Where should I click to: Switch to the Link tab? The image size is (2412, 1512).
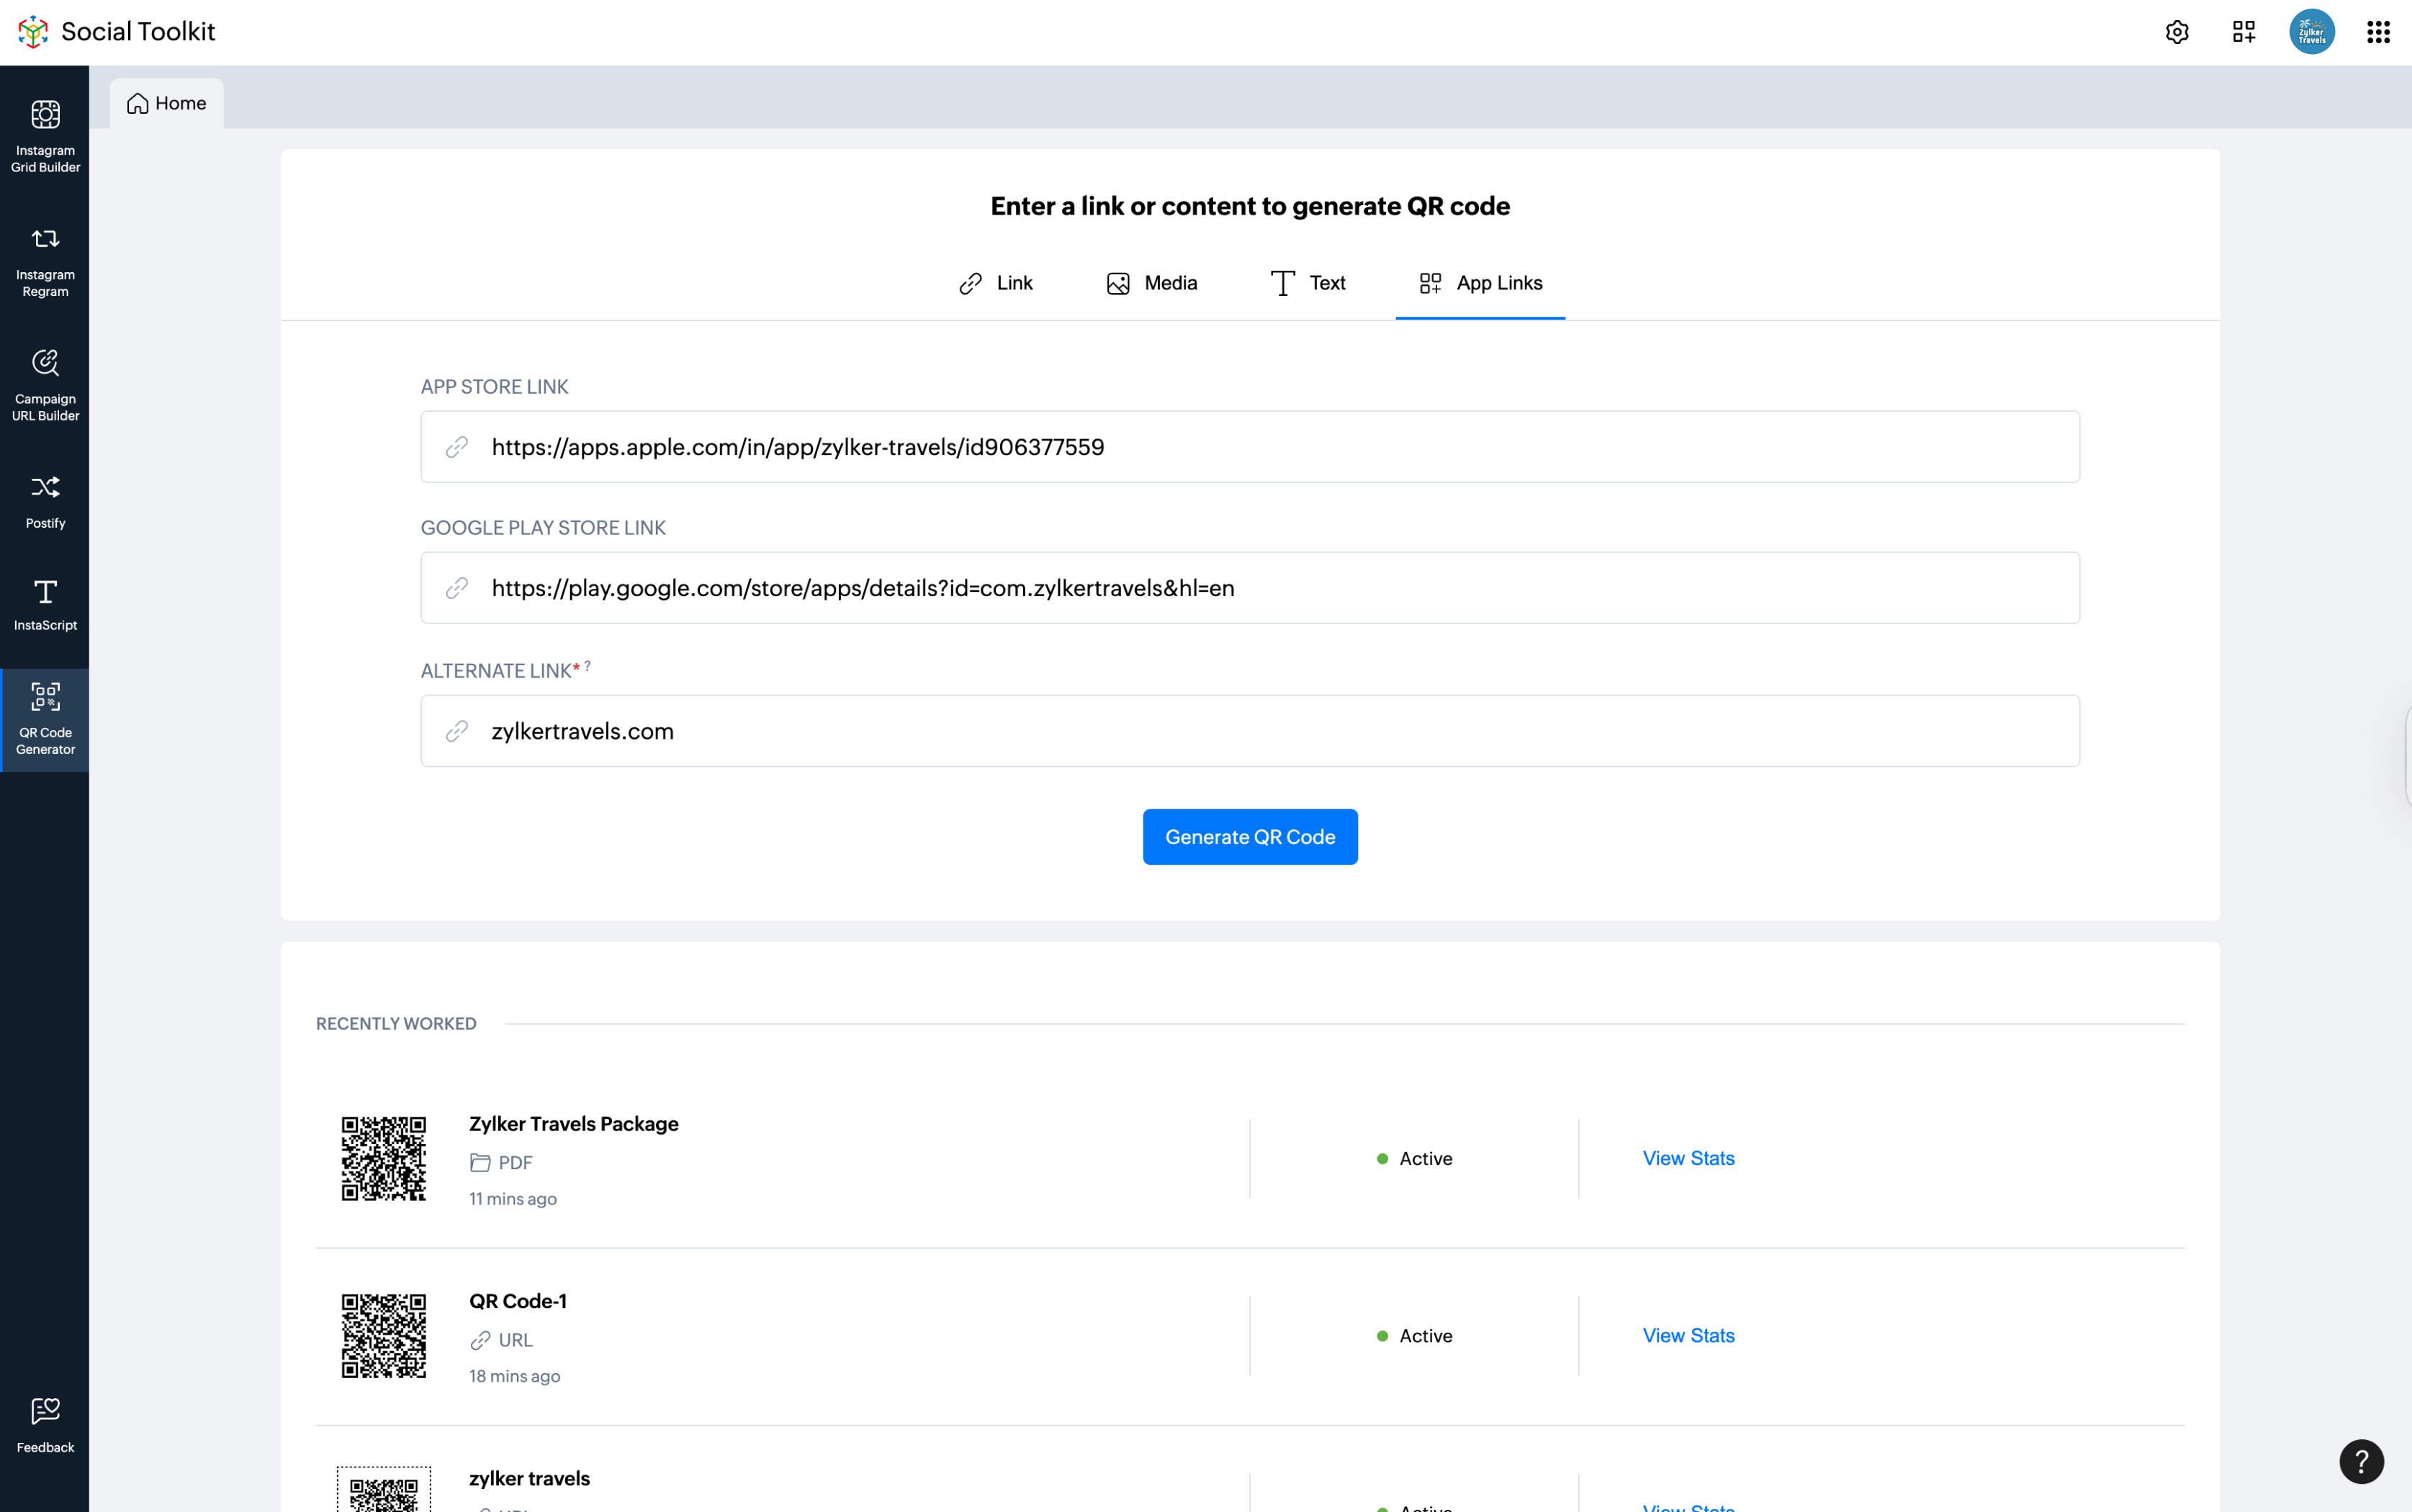click(996, 283)
